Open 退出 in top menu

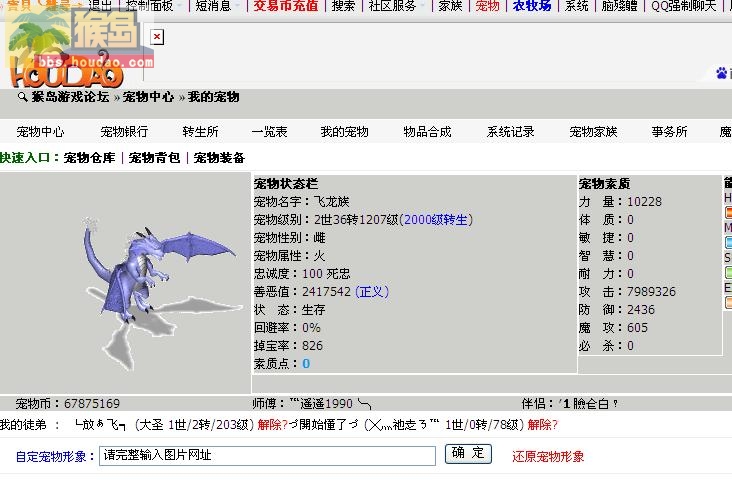point(100,5)
